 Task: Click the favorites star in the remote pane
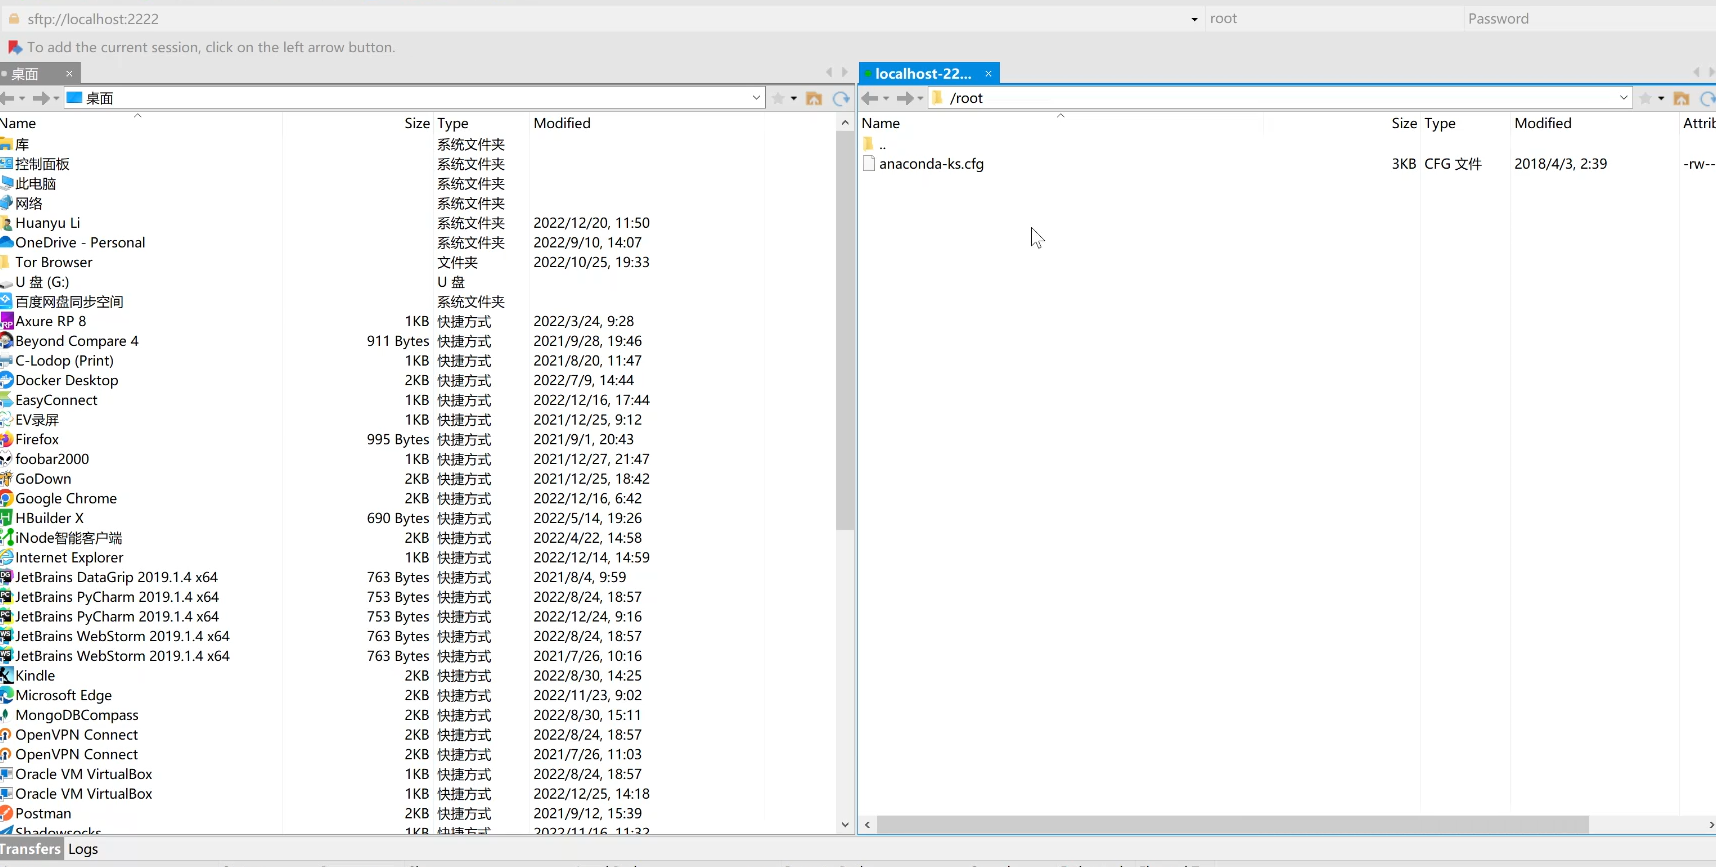point(1645,98)
